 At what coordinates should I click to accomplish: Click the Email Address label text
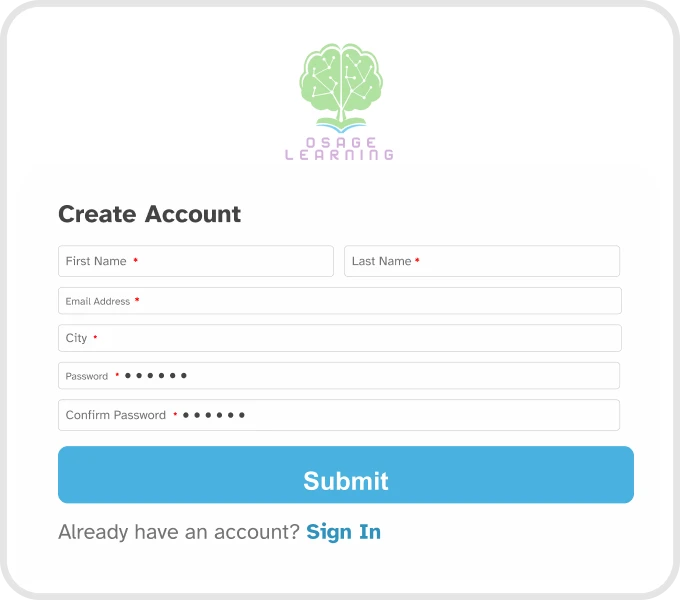[98, 301]
